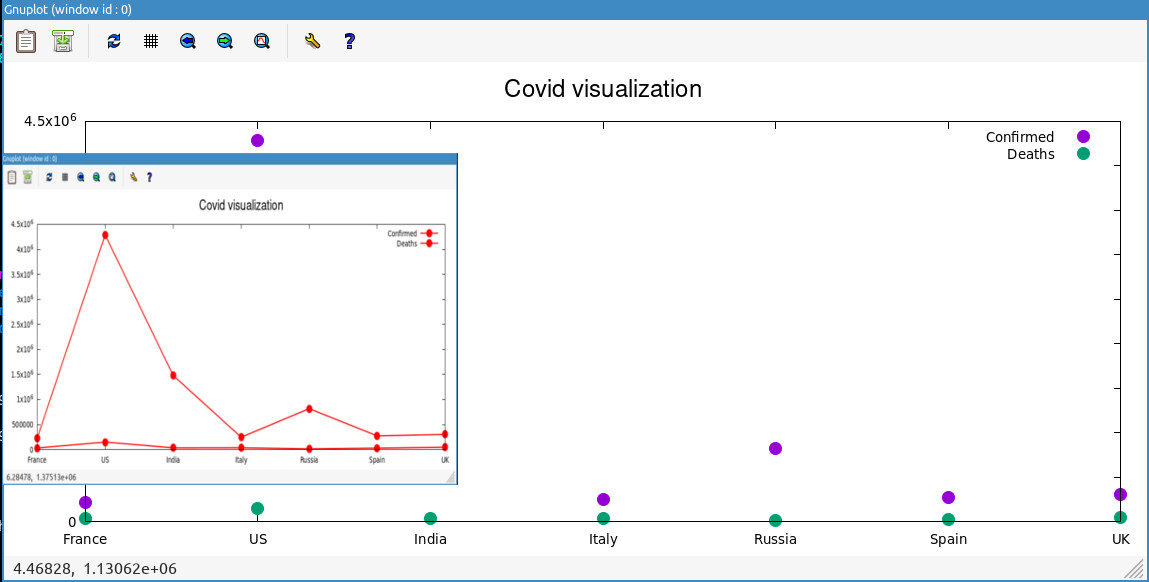Select the title bar of the smaller Gnuplot window
1149x582 pixels.
pos(230,158)
